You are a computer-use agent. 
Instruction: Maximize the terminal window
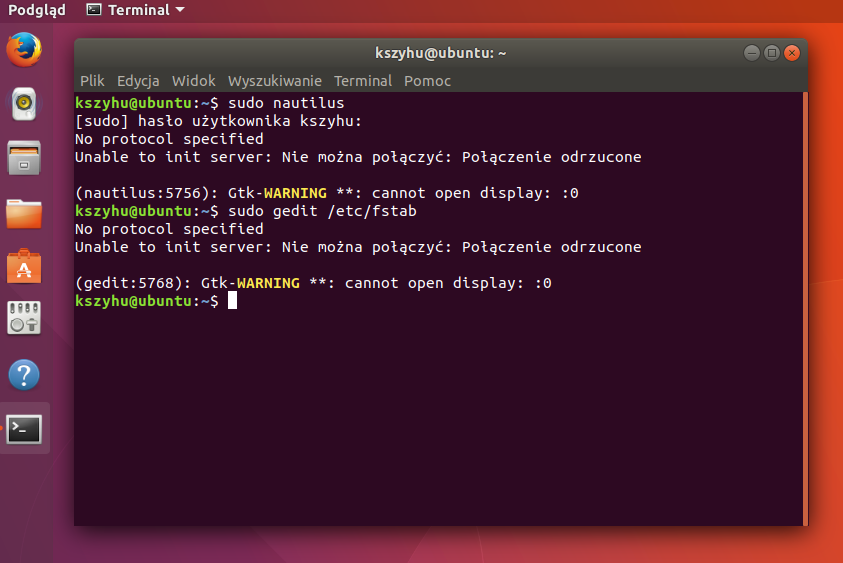coord(771,53)
